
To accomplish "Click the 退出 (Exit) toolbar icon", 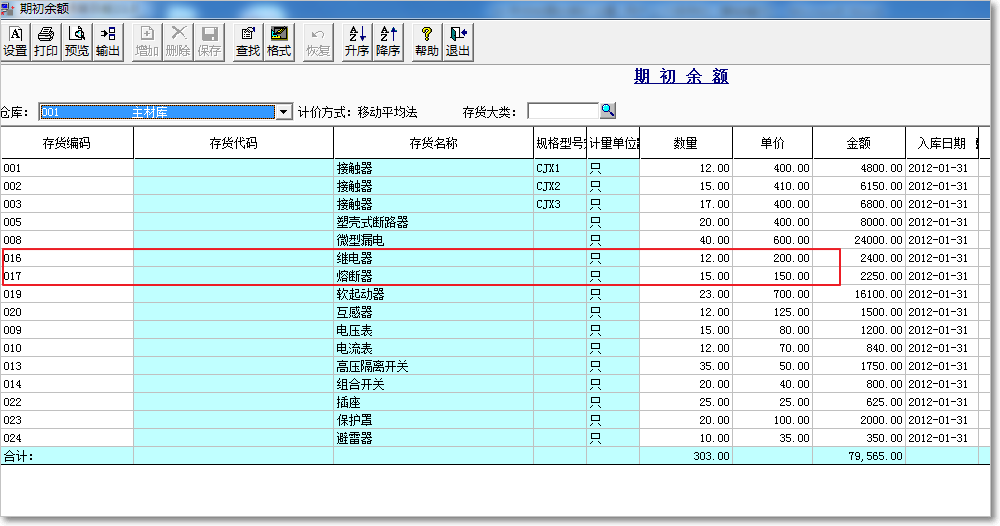I will click(458, 41).
